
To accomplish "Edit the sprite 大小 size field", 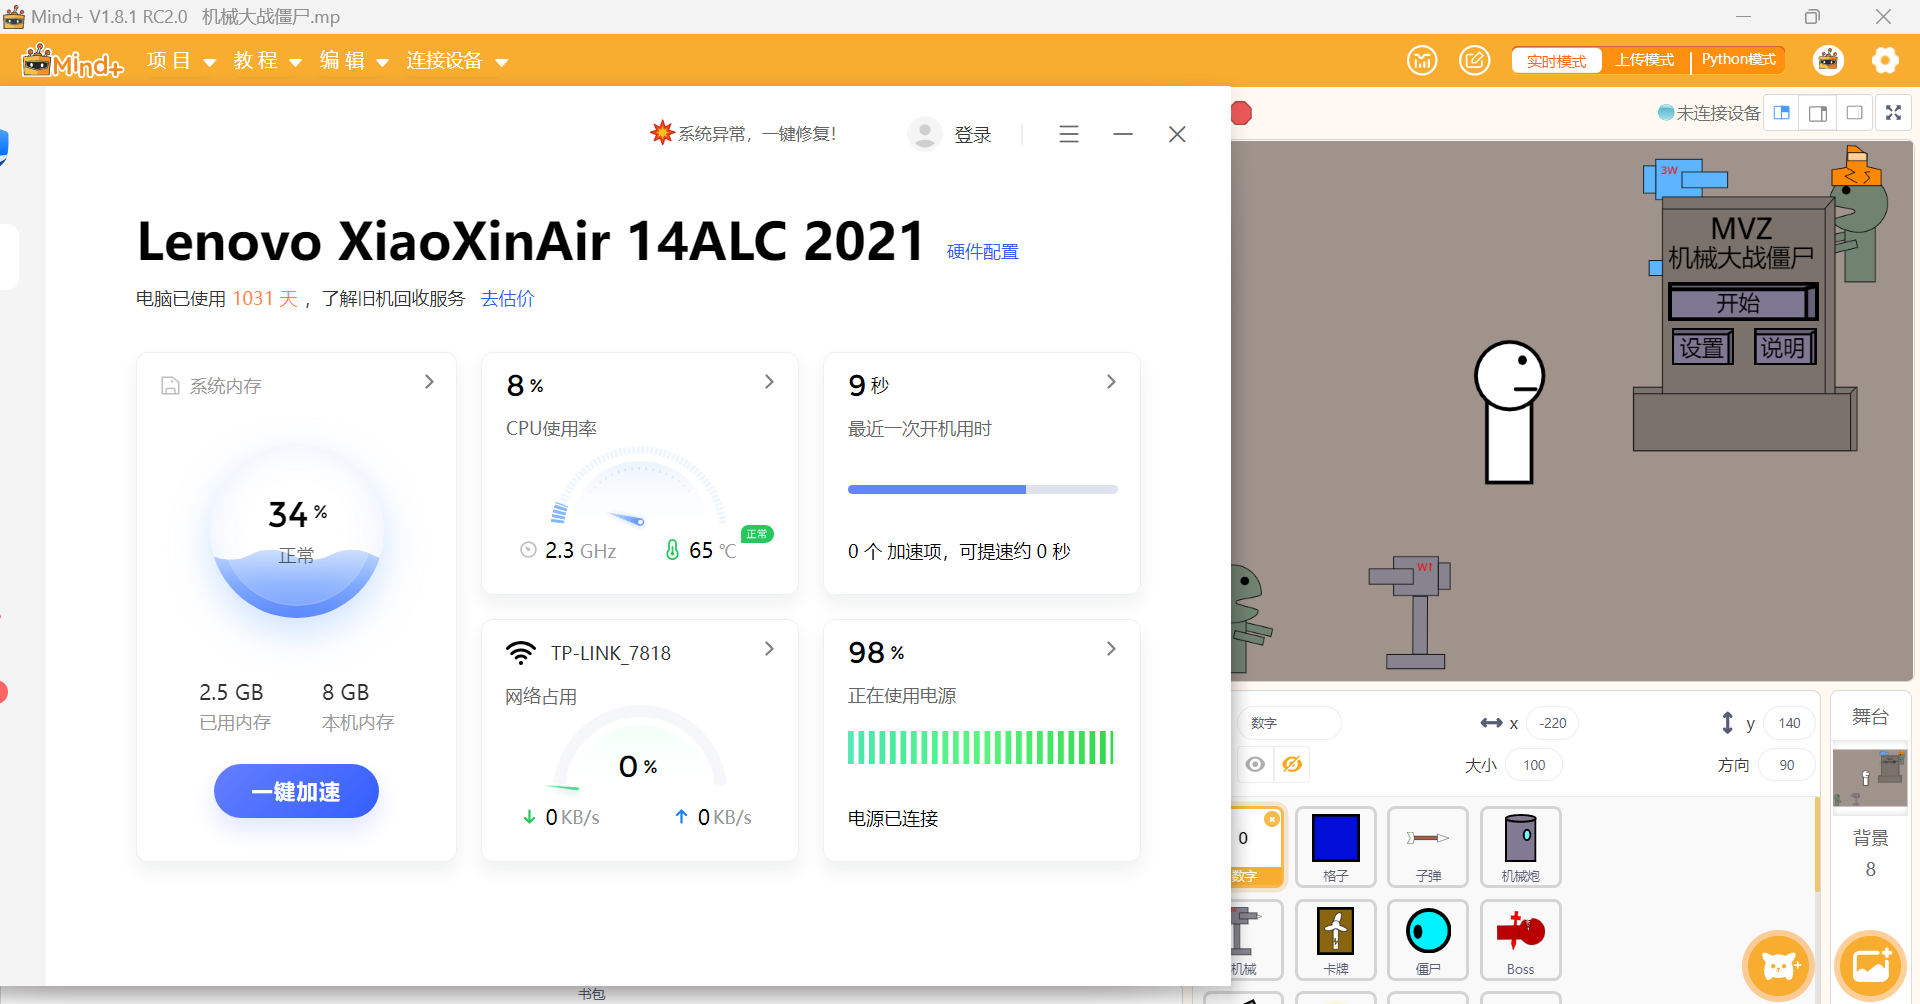I will (1534, 765).
